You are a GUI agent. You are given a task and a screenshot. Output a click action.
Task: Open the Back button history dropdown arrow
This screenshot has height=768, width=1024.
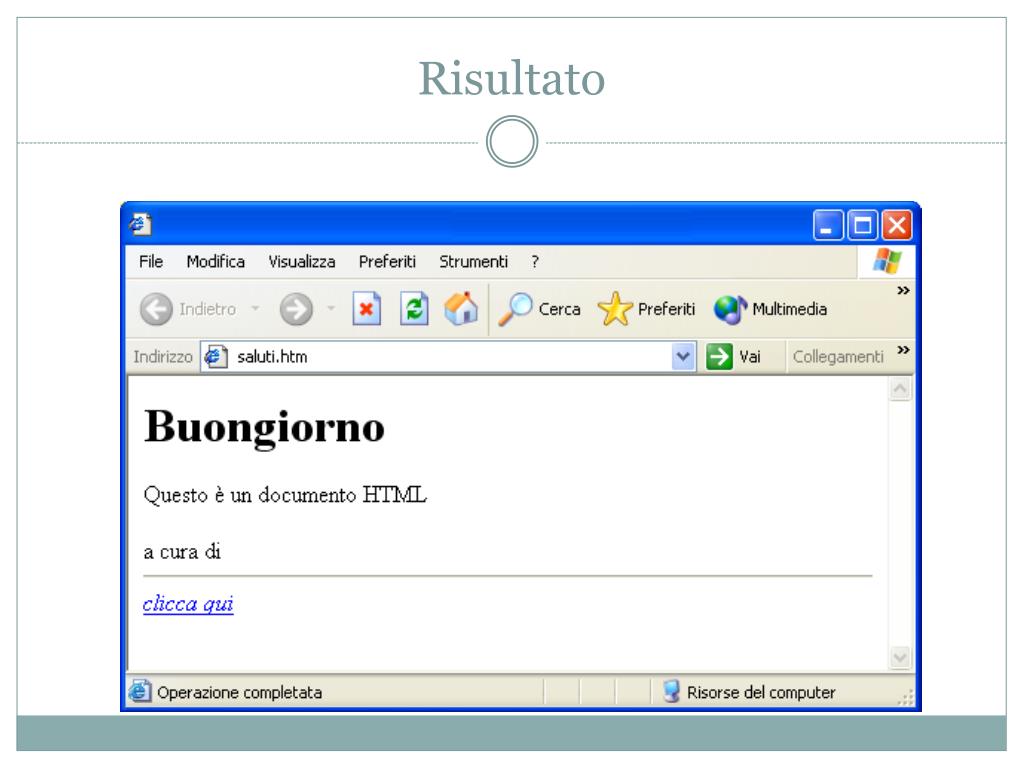coord(255,309)
